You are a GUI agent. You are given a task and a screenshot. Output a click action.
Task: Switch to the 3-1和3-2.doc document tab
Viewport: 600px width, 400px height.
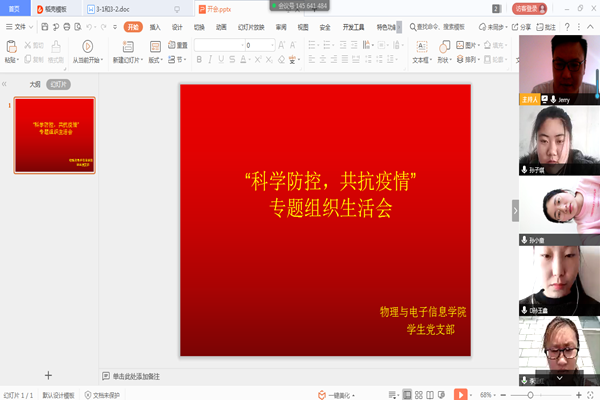click(x=112, y=9)
